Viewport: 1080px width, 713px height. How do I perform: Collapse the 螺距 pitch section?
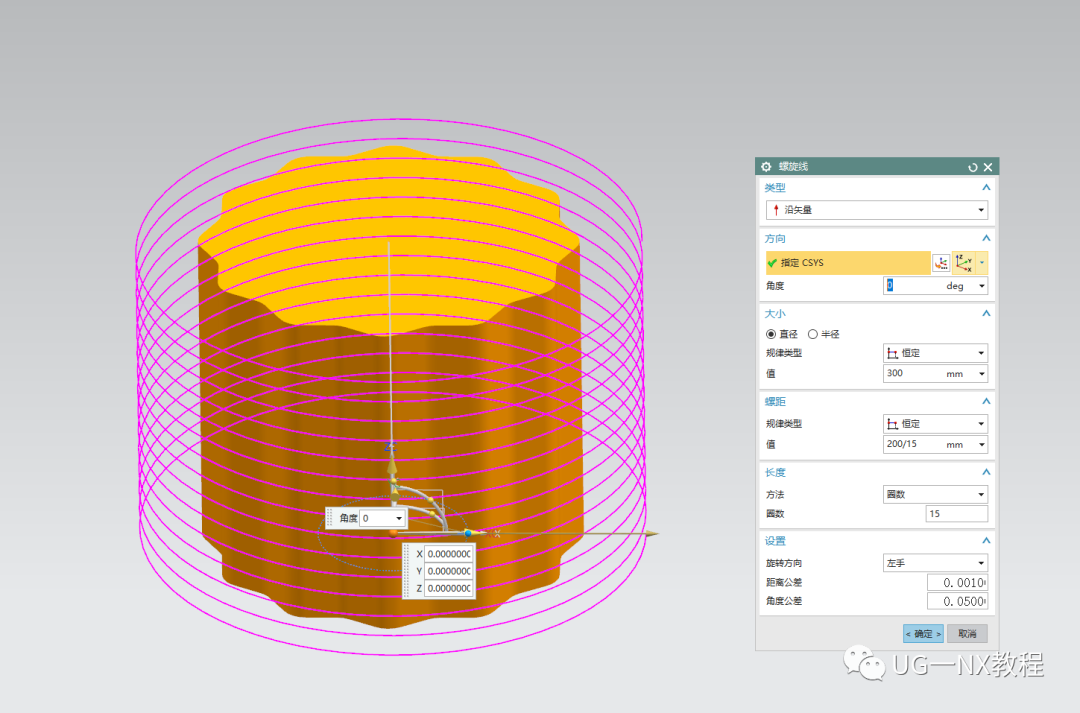[986, 401]
